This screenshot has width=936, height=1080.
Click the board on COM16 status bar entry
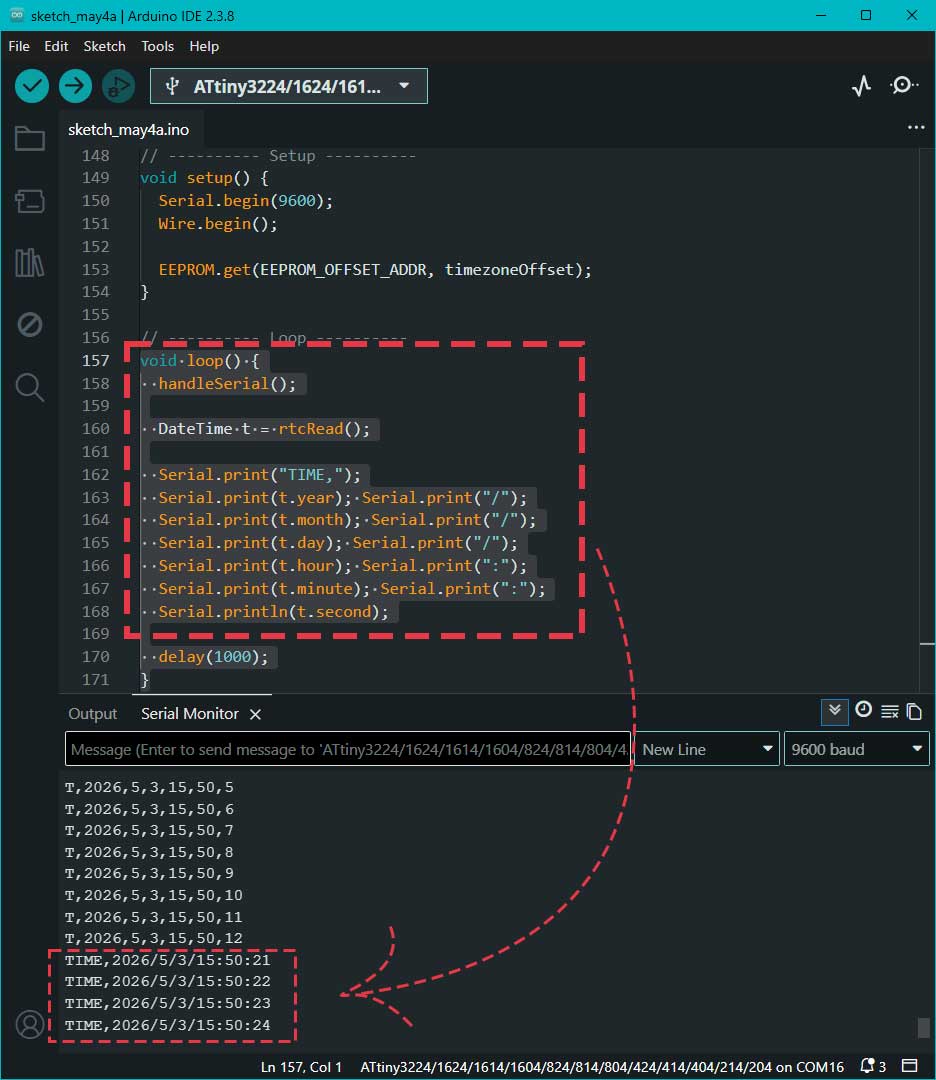pyautogui.click(x=602, y=1067)
